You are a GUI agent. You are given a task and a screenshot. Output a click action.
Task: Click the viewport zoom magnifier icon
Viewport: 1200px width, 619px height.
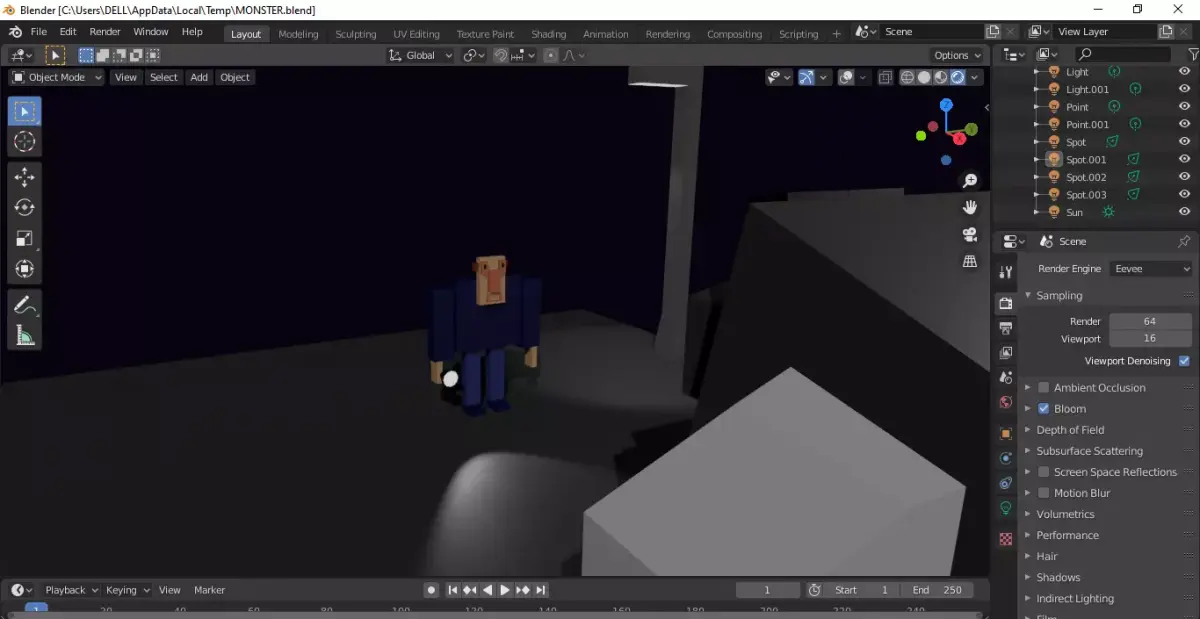pyautogui.click(x=969, y=181)
